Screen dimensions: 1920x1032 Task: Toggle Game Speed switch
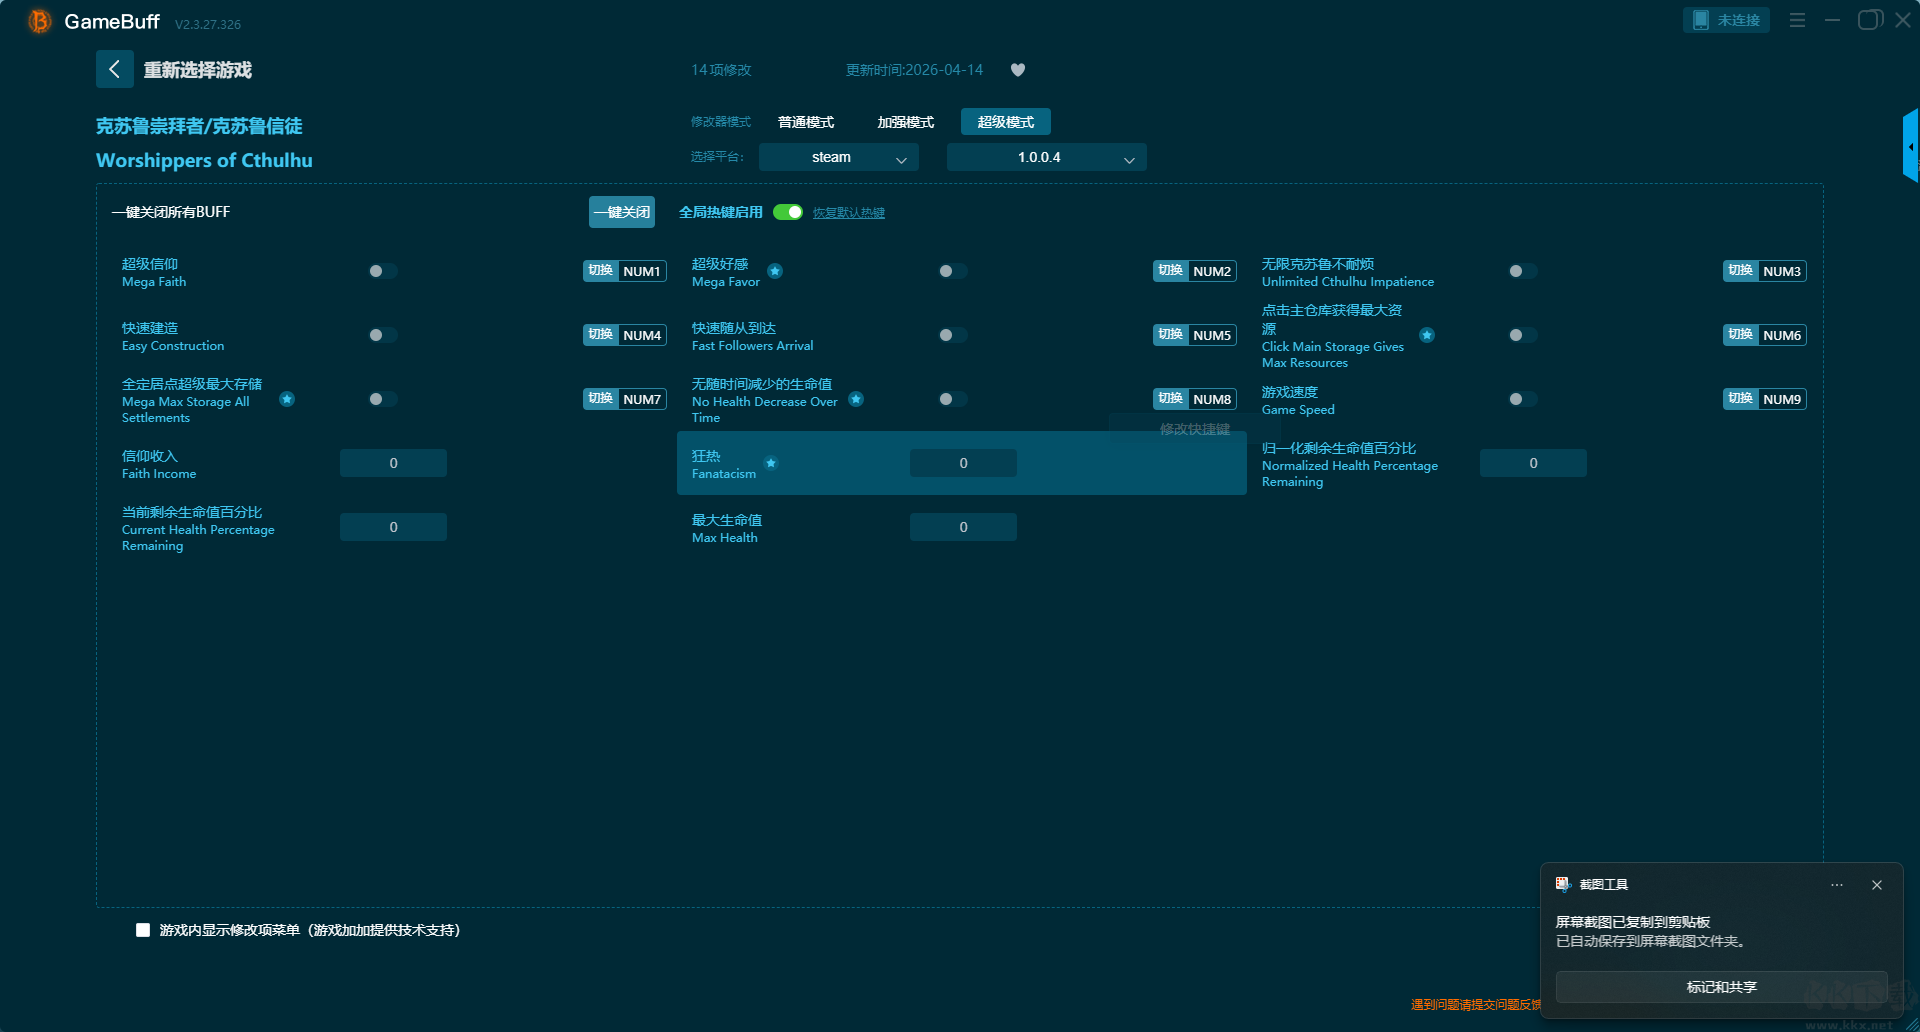tap(1522, 399)
